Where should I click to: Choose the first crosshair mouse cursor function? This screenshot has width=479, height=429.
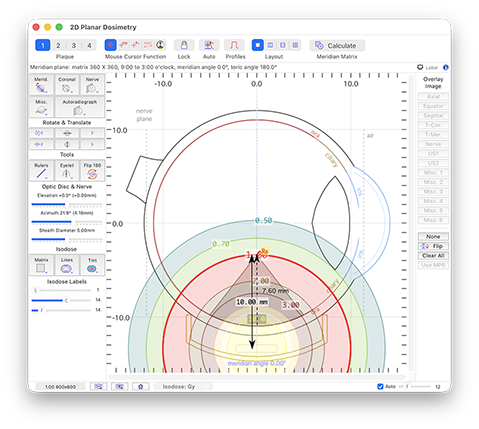click(110, 45)
